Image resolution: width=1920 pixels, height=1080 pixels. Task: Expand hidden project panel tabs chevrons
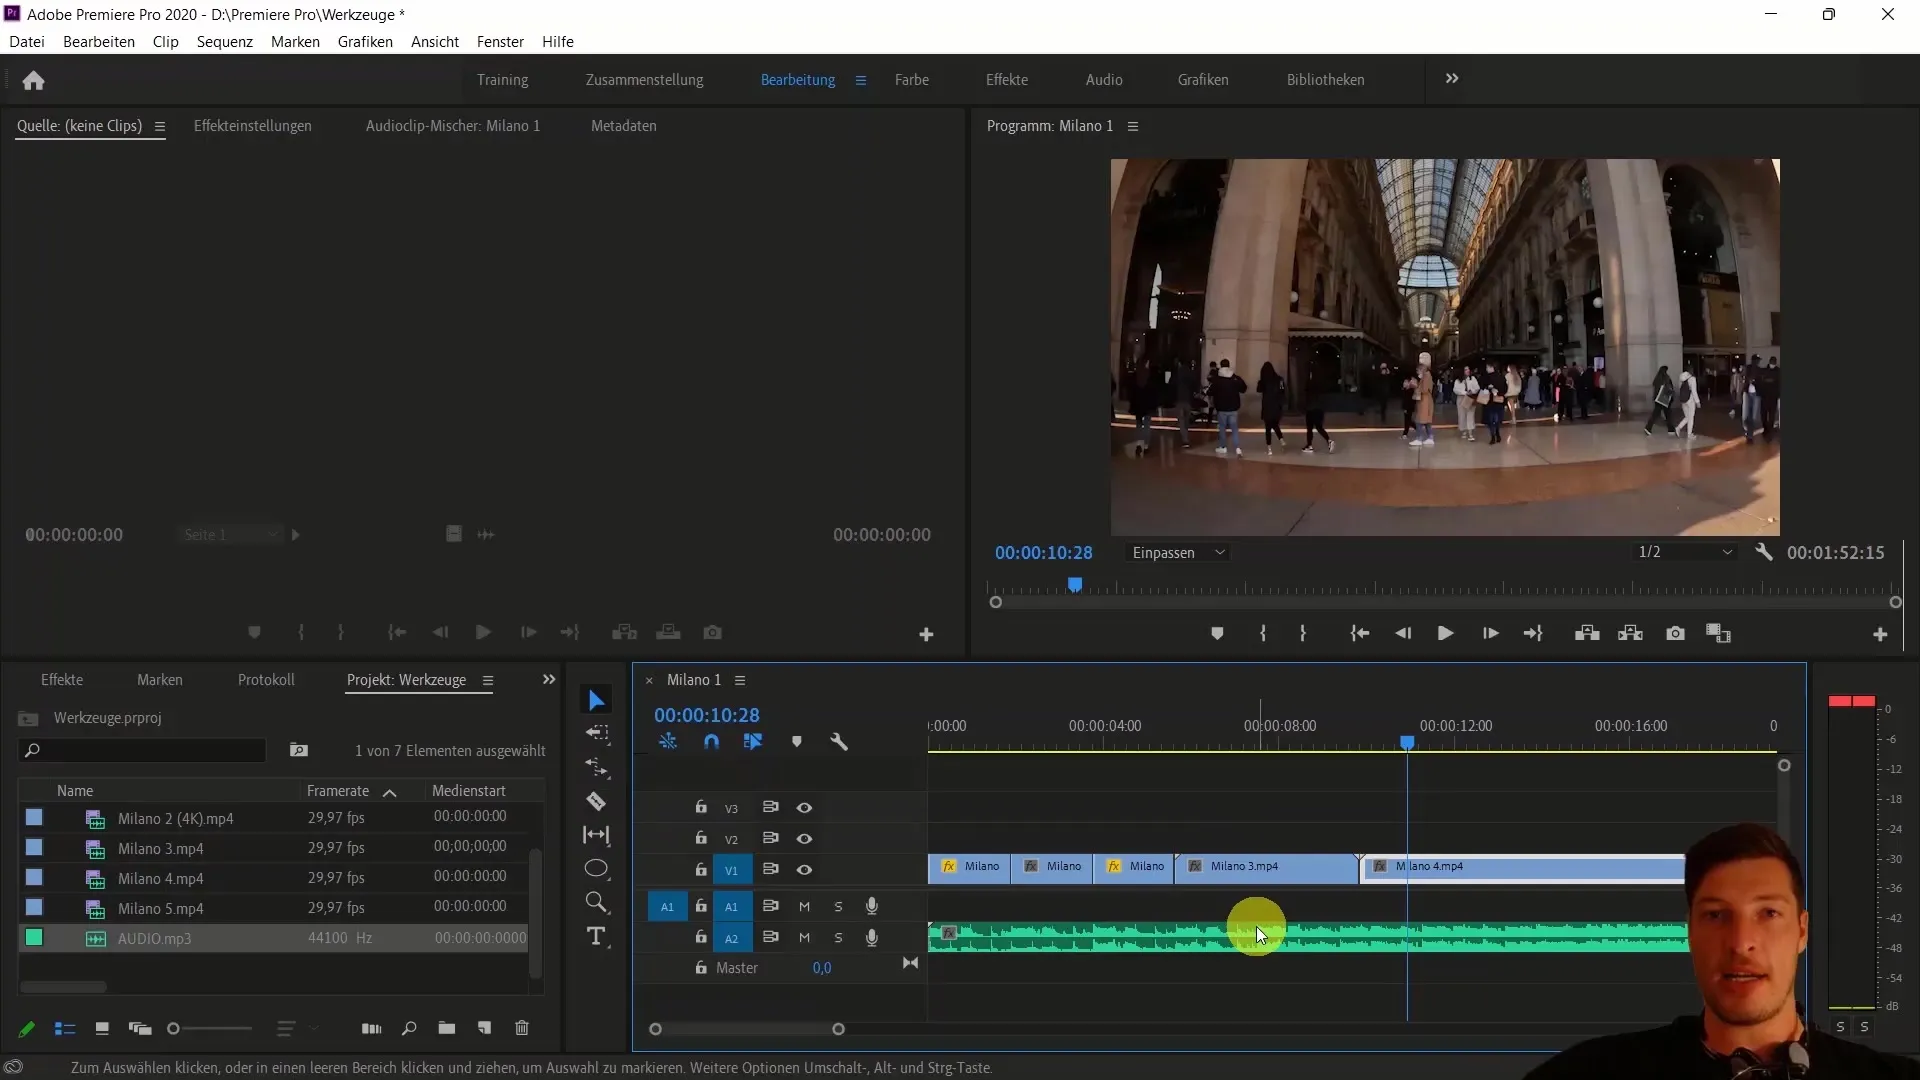[549, 679]
